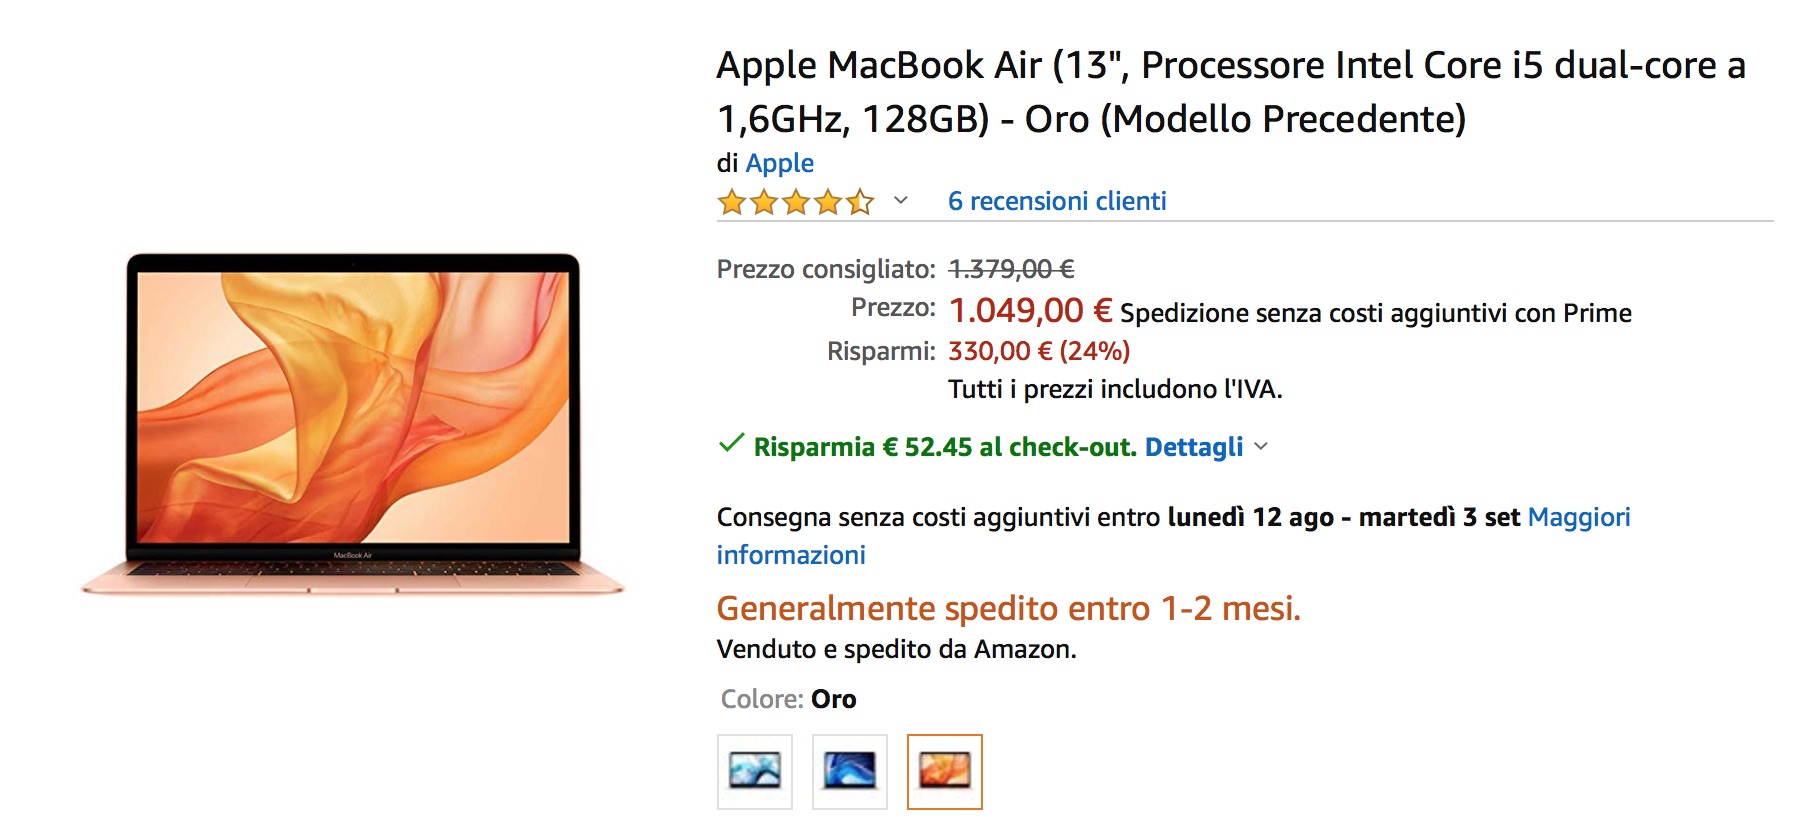Click the crossed-out 1.379,00 € price
The image size is (1810, 830).
coord(1011,269)
